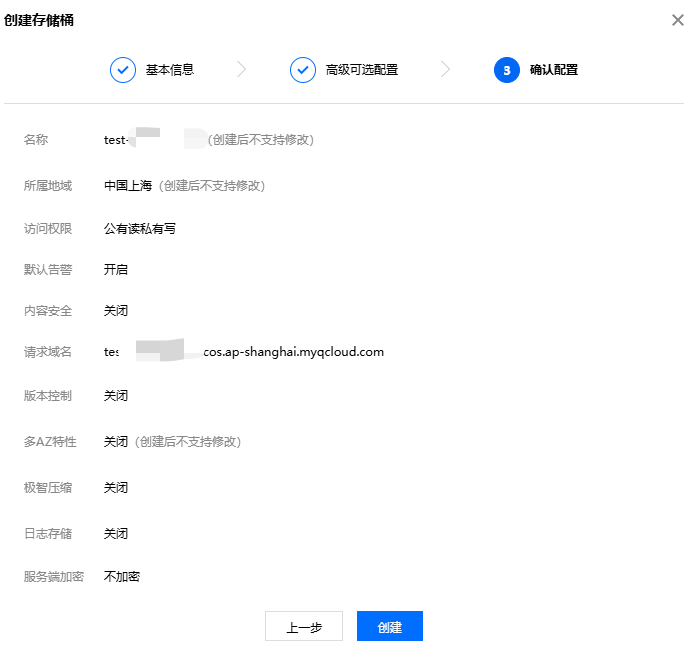Close the 创建存储桶 dialog with X
This screenshot has height=658, width=691.
(677, 20)
